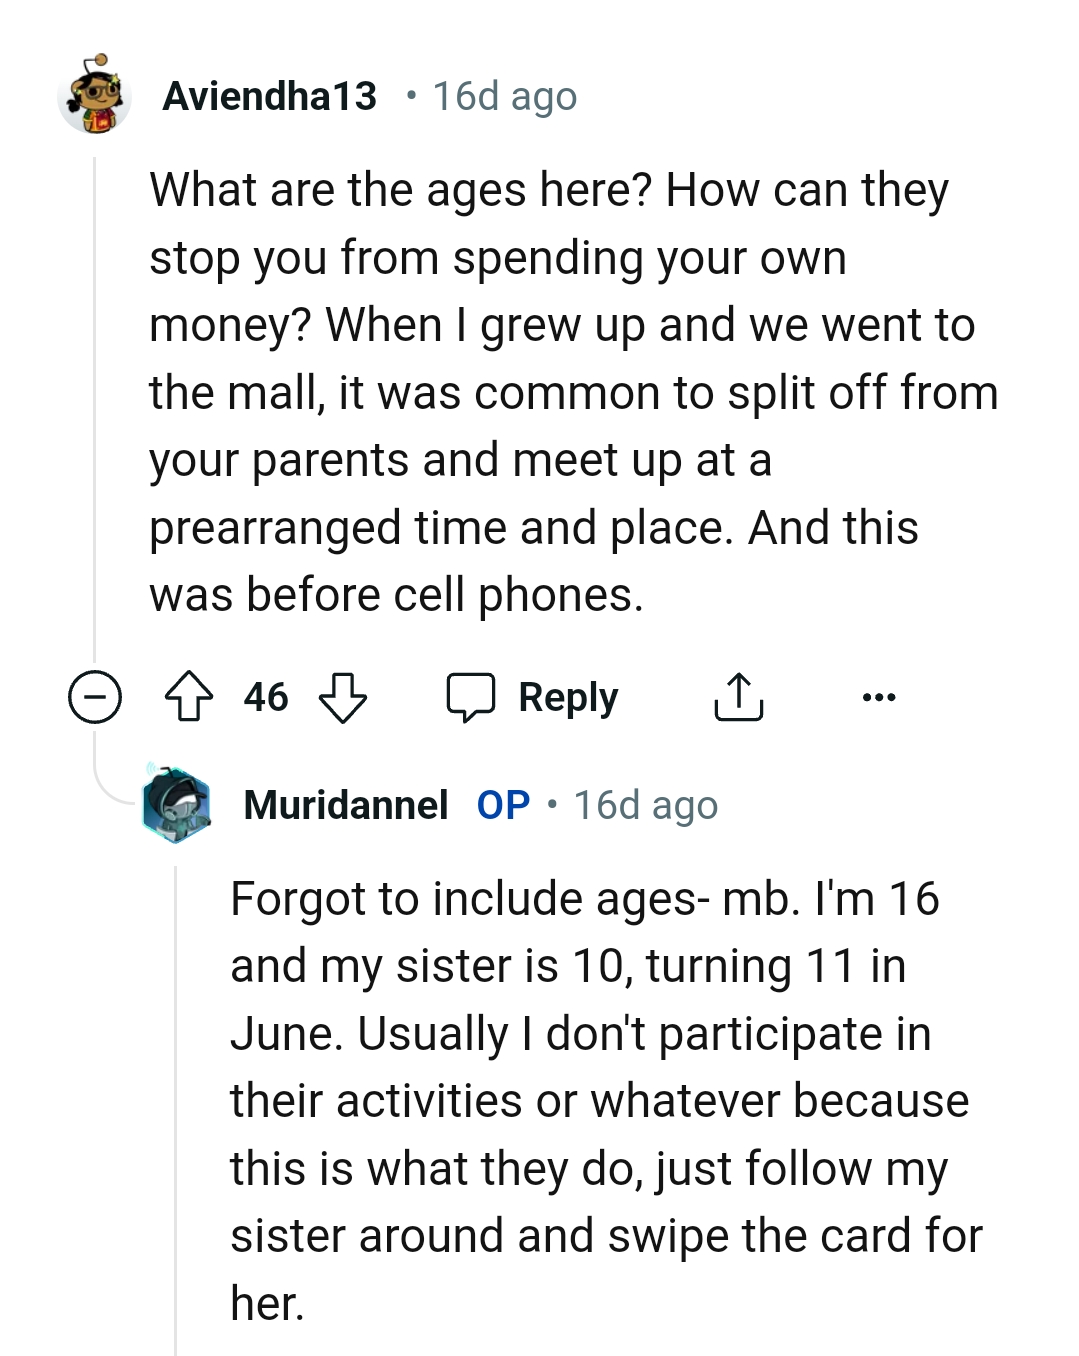The height and width of the screenshot is (1356, 1079).
Task: Visit the Aviendha13 username link
Action: (270, 97)
